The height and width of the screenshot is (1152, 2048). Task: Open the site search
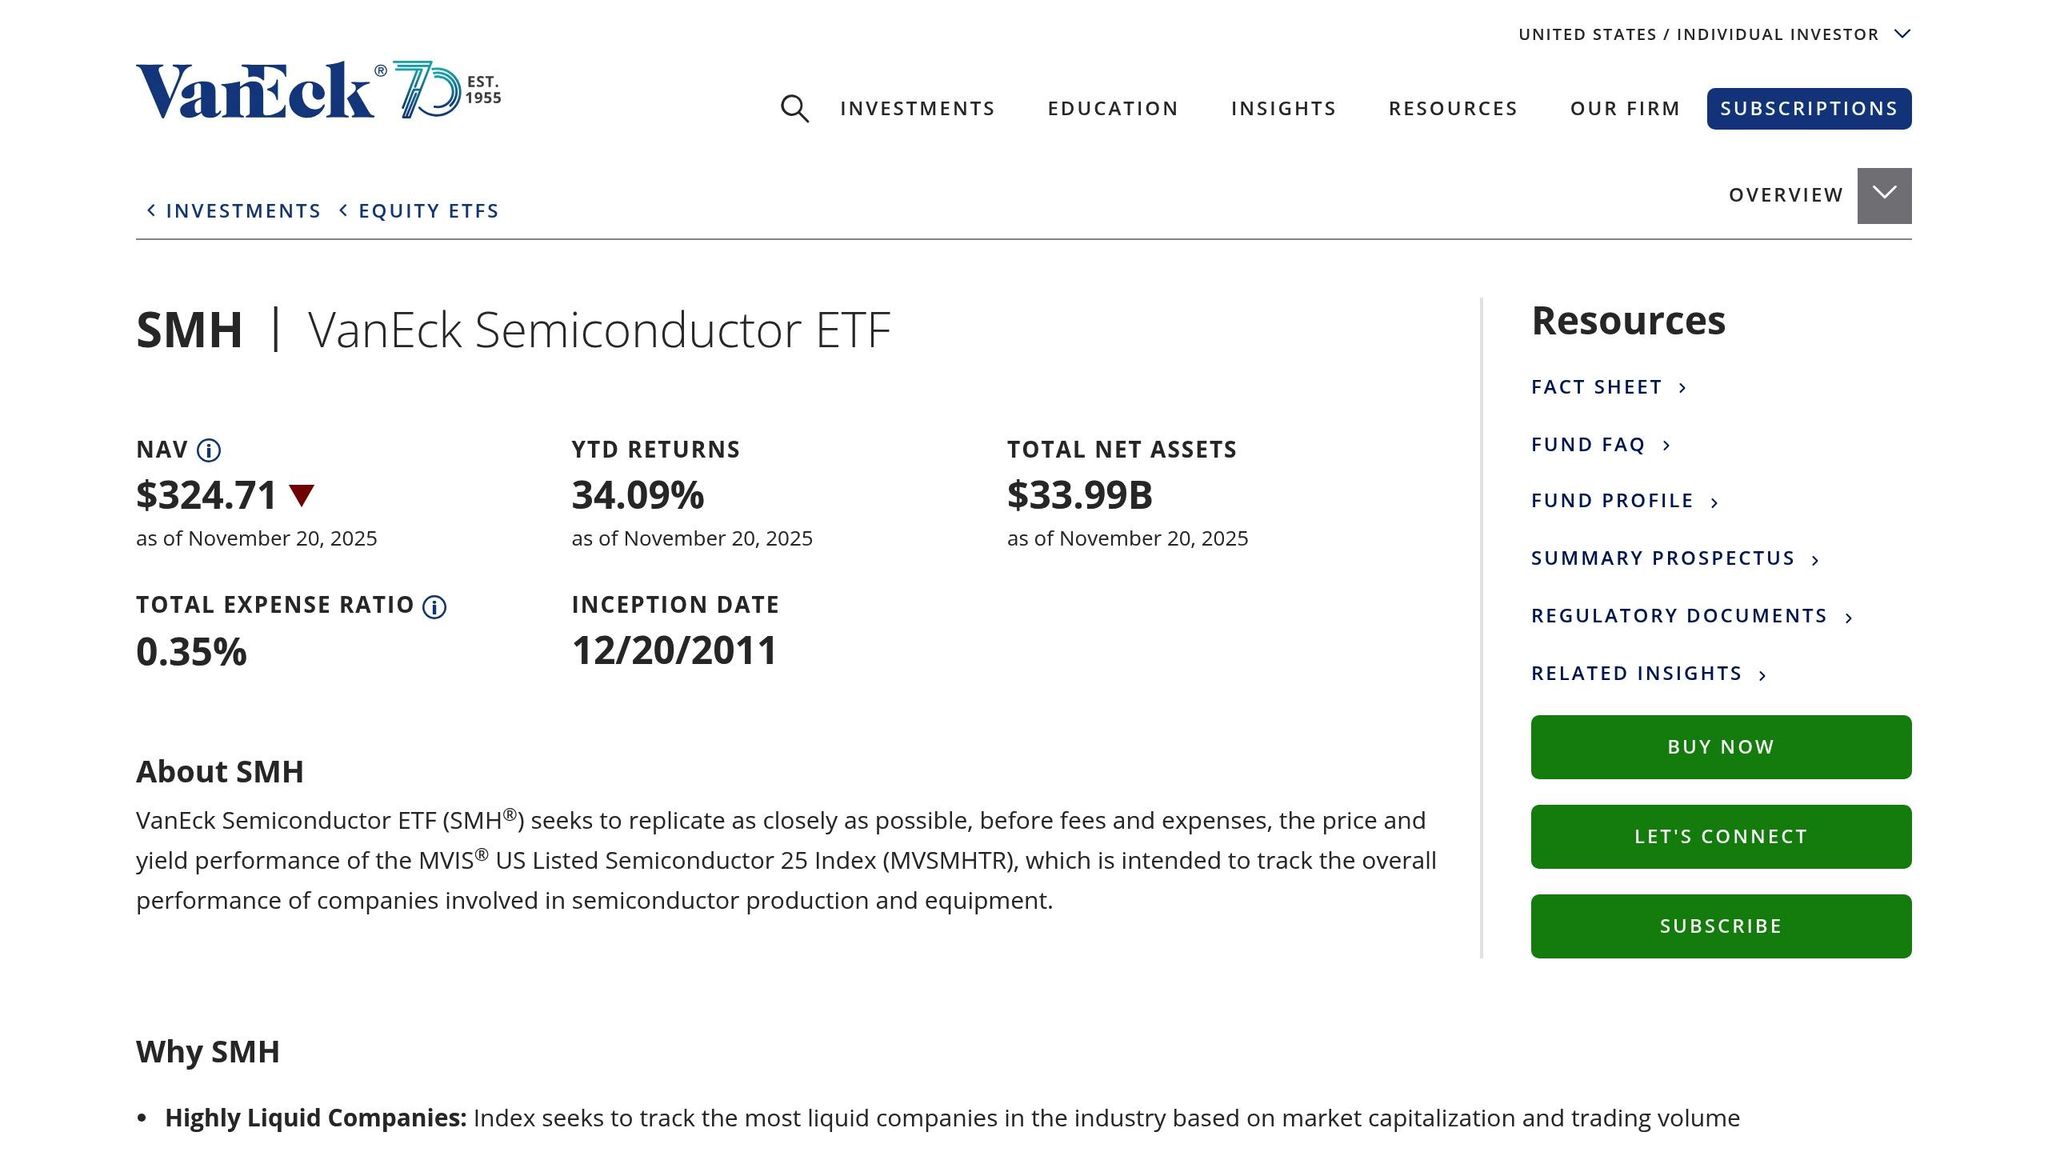(795, 109)
